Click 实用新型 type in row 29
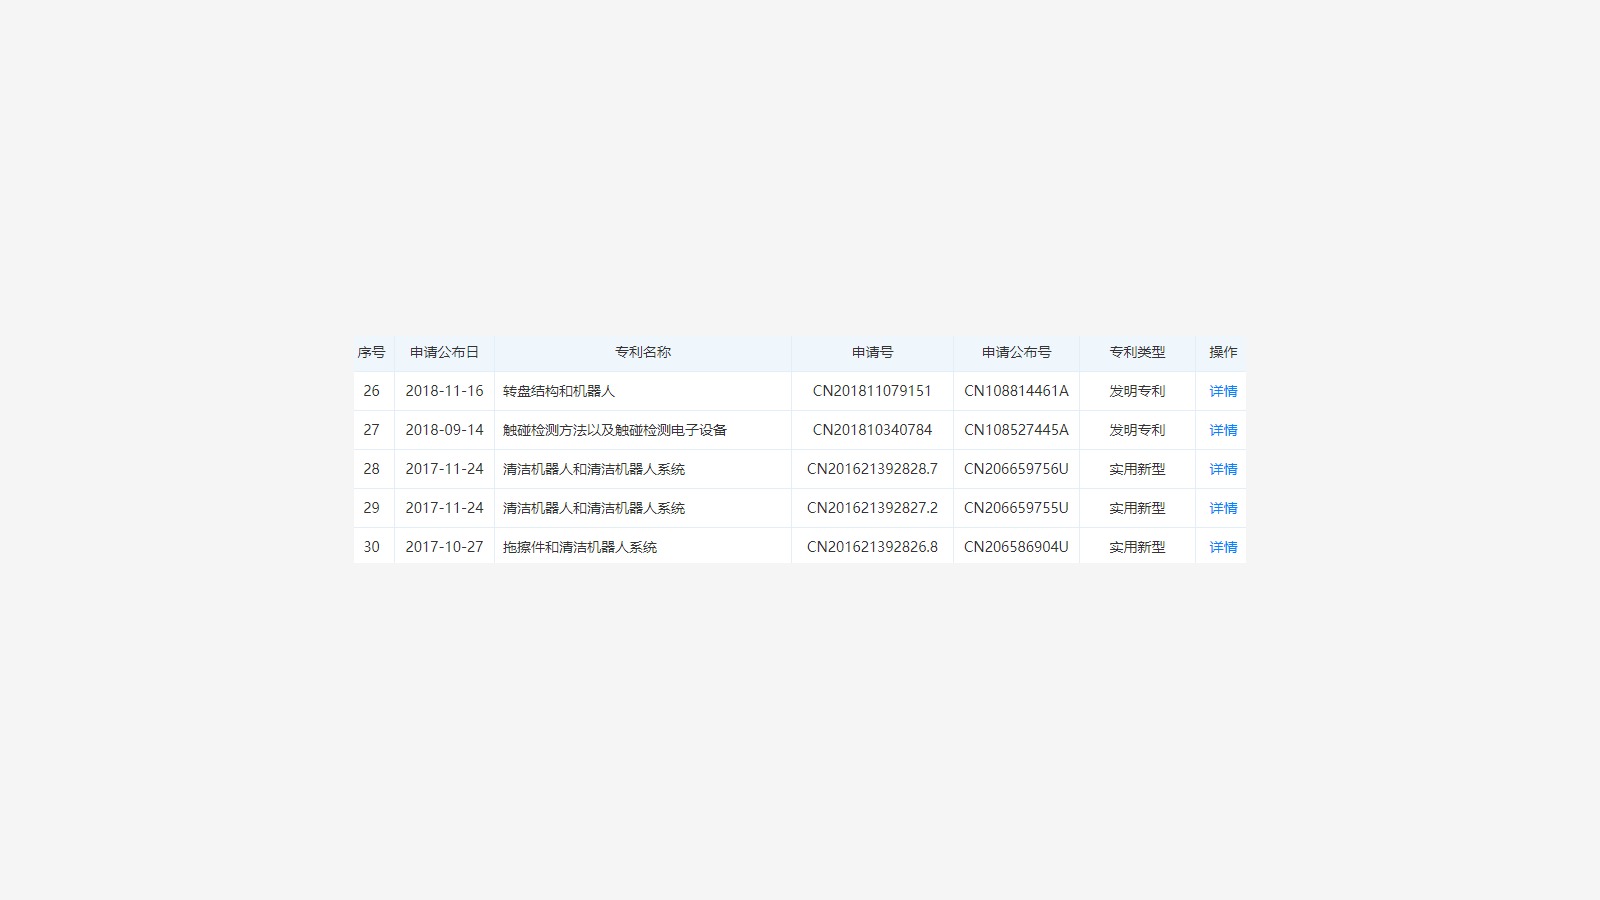This screenshot has height=900, width=1600. pos(1137,508)
